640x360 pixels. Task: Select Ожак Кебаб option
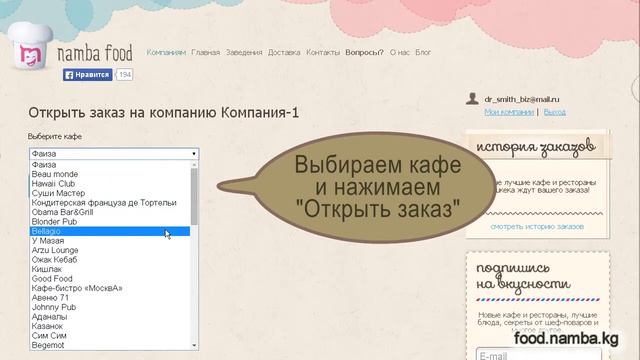[x=110, y=260]
